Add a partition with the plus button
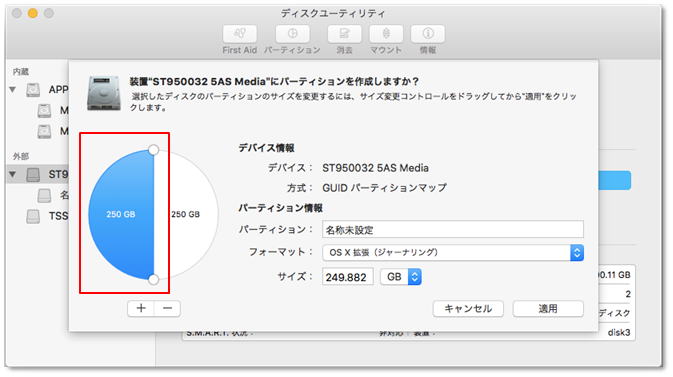673x377 pixels. point(141,308)
